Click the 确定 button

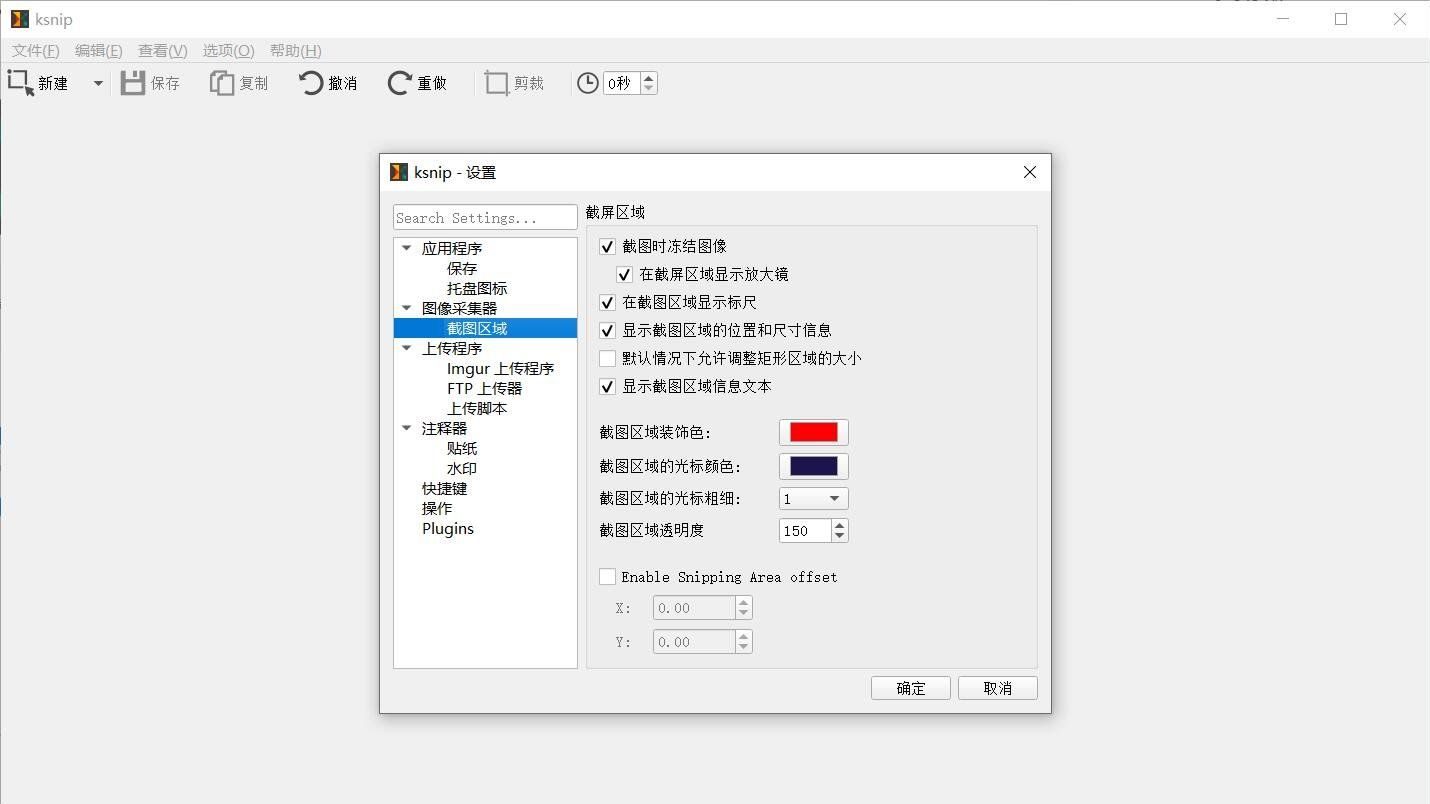coord(911,688)
